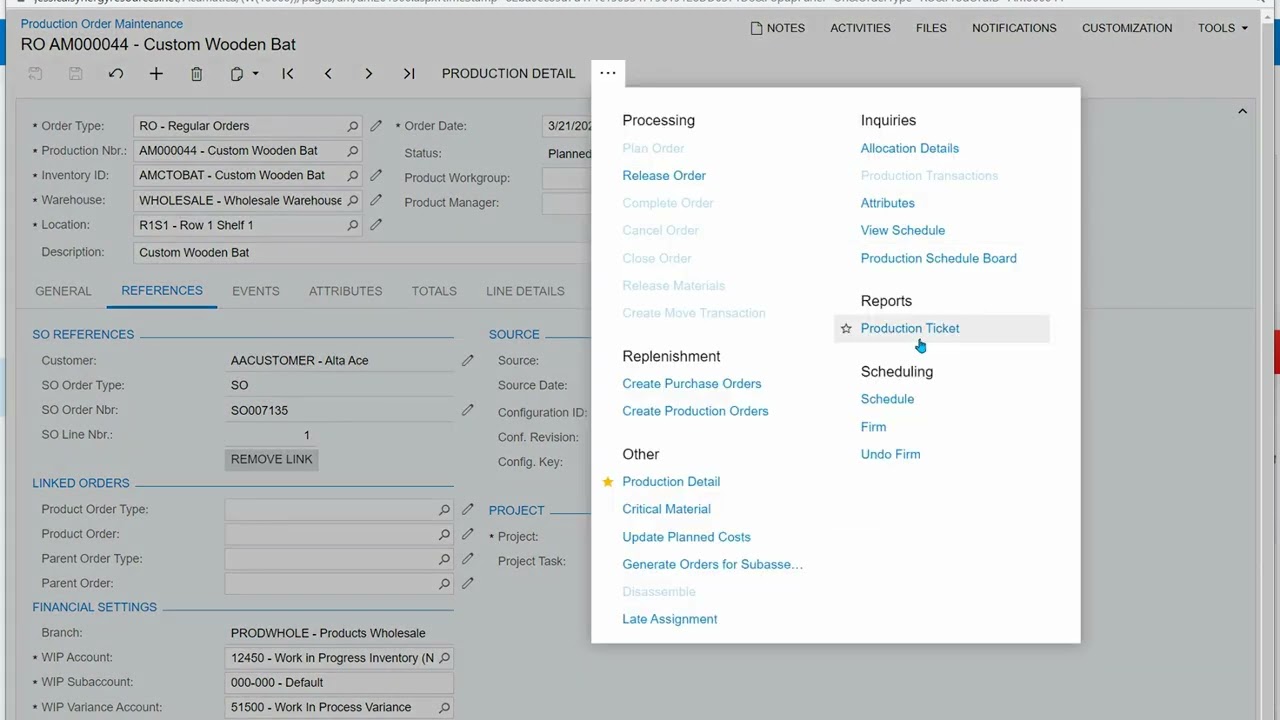Viewport: 1280px width, 720px height.
Task: Open the Notes panel
Action: coord(778,28)
